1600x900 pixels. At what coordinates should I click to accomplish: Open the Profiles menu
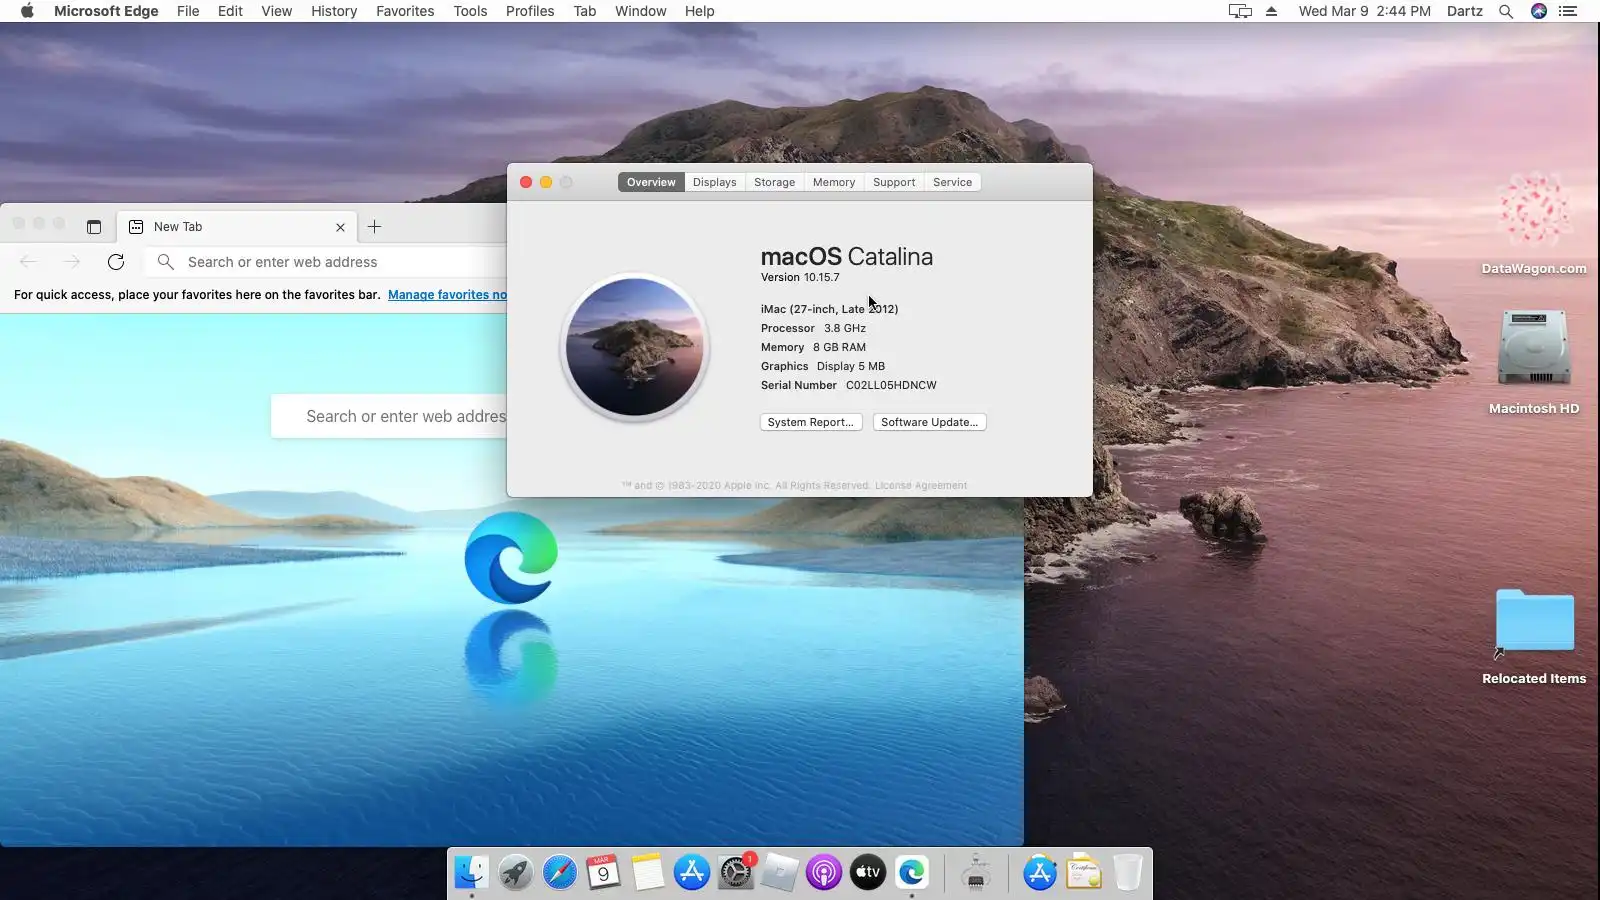click(x=530, y=11)
